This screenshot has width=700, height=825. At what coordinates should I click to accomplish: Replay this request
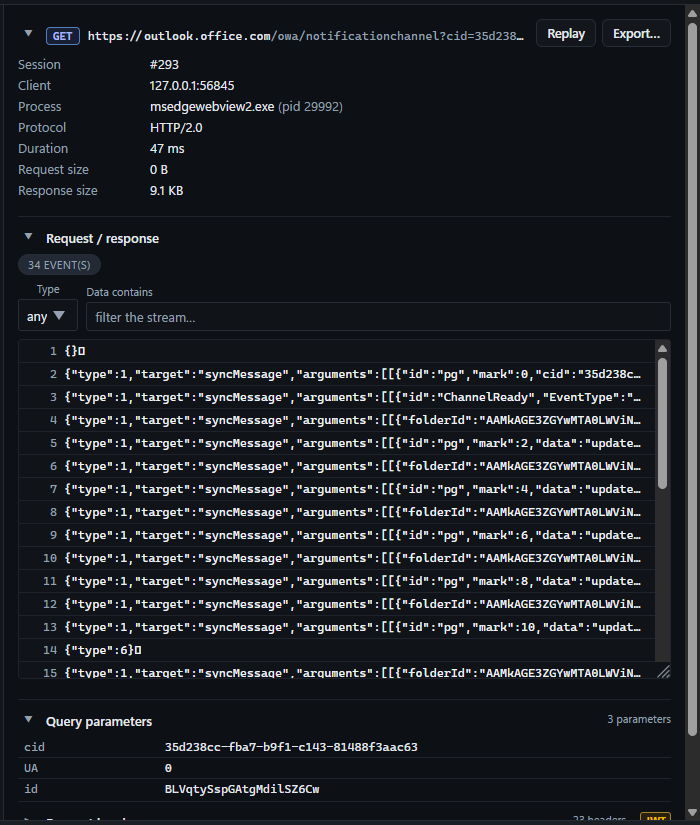pos(566,34)
